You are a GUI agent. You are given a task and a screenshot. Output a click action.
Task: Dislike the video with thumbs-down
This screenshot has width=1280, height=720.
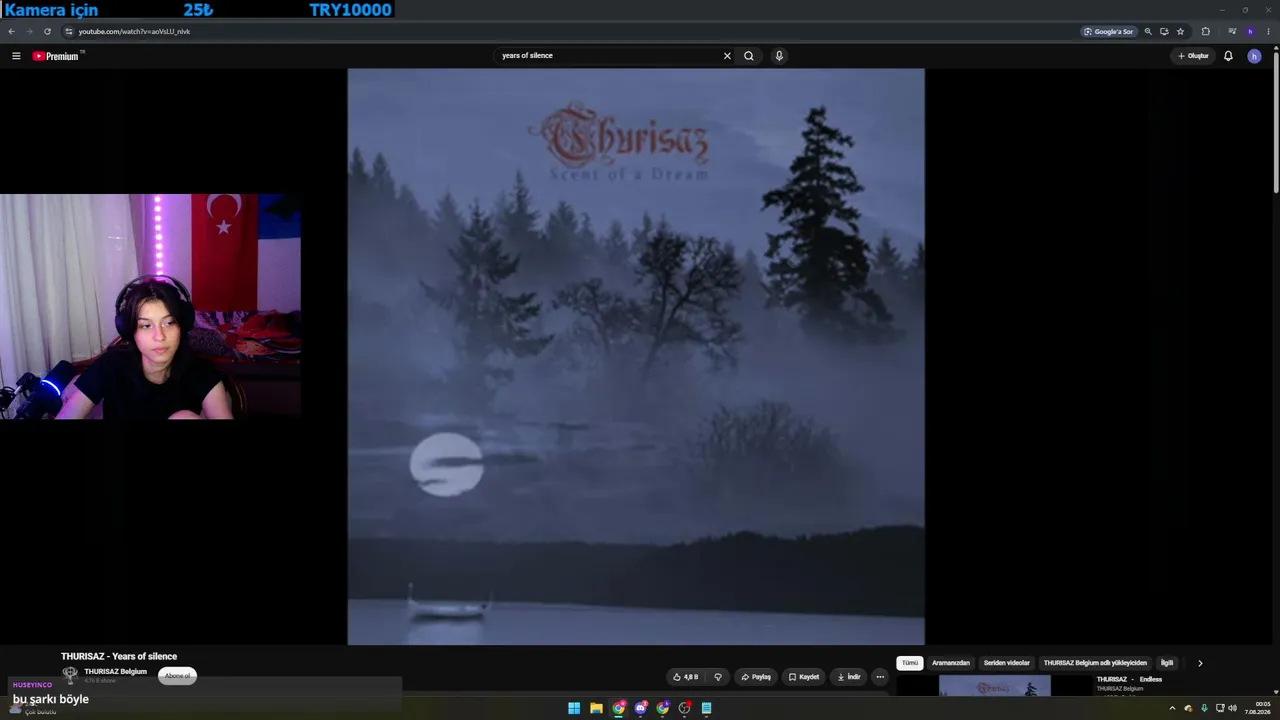tap(718, 677)
